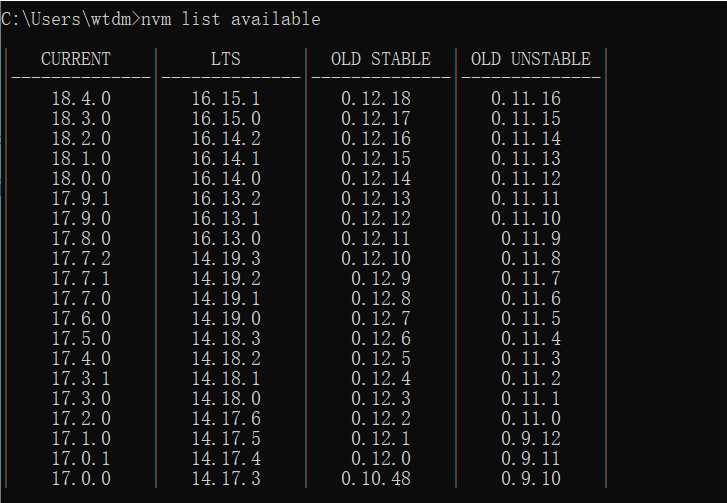
Task: Select the OLD UNSTABLE column header
Action: 531,59
